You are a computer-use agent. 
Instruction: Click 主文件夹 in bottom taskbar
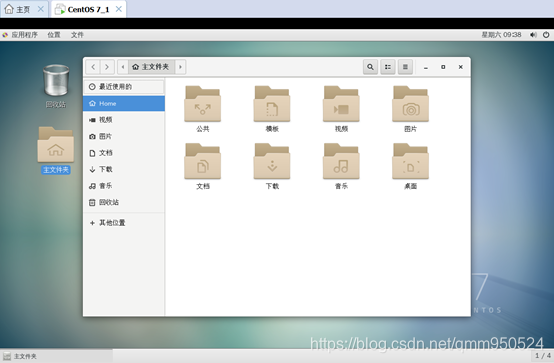57,356
